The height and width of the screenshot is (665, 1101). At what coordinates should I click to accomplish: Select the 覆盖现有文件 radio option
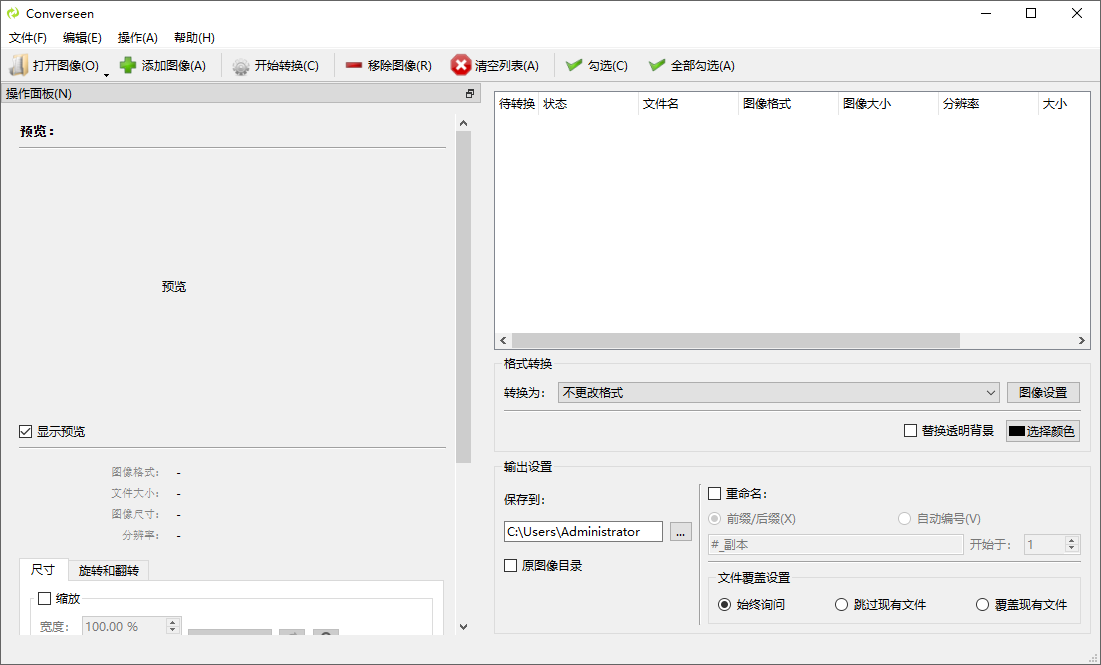coord(980,604)
